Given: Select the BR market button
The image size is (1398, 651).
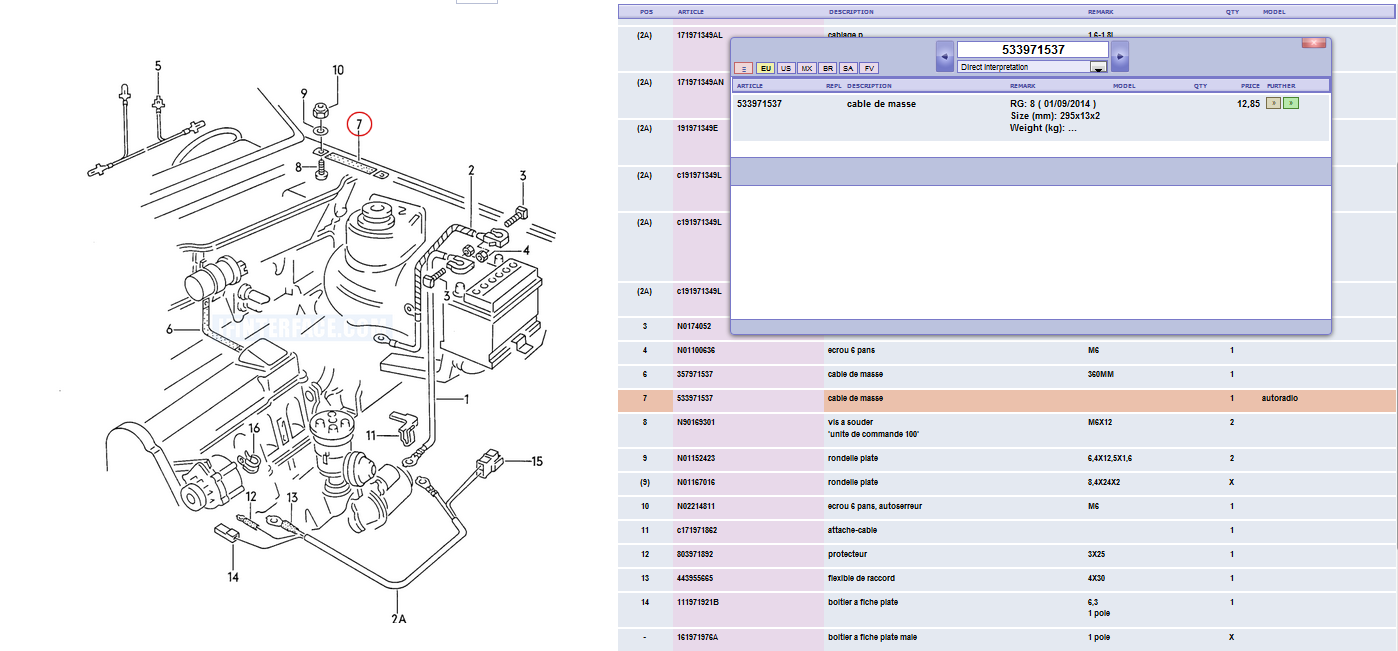Looking at the screenshot, I should 828,68.
